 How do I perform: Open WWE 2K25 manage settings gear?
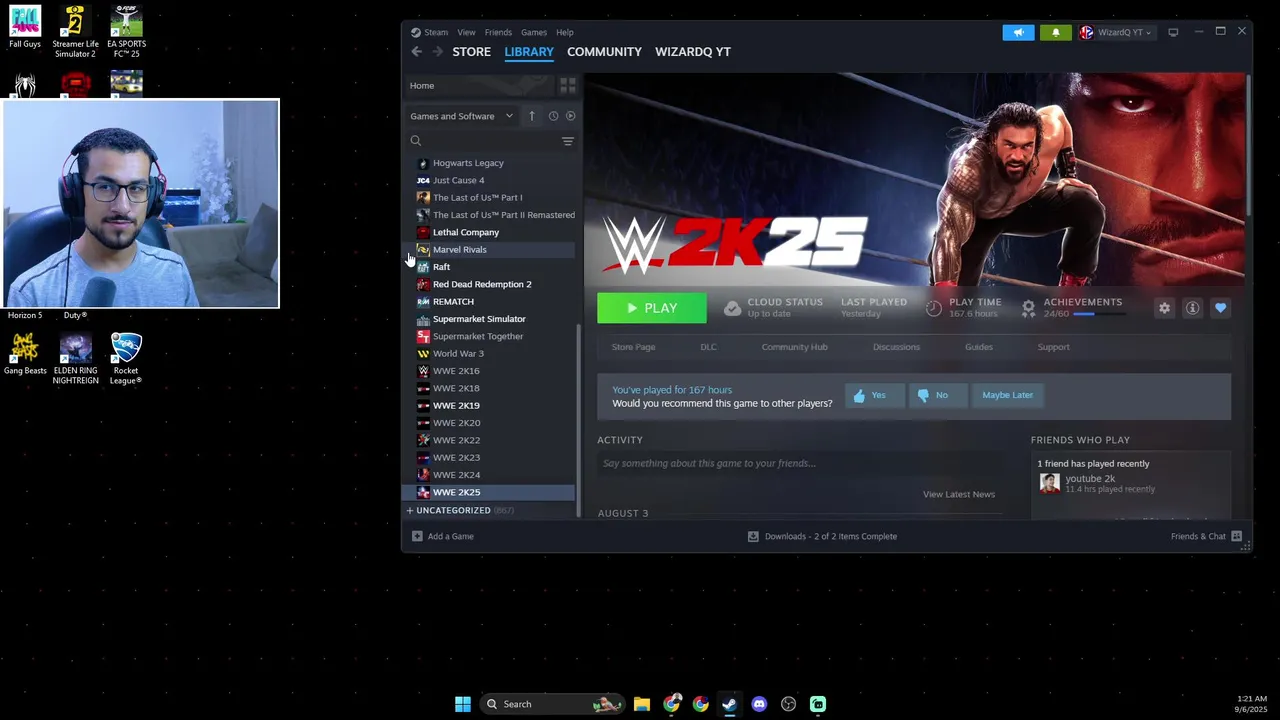click(1164, 308)
